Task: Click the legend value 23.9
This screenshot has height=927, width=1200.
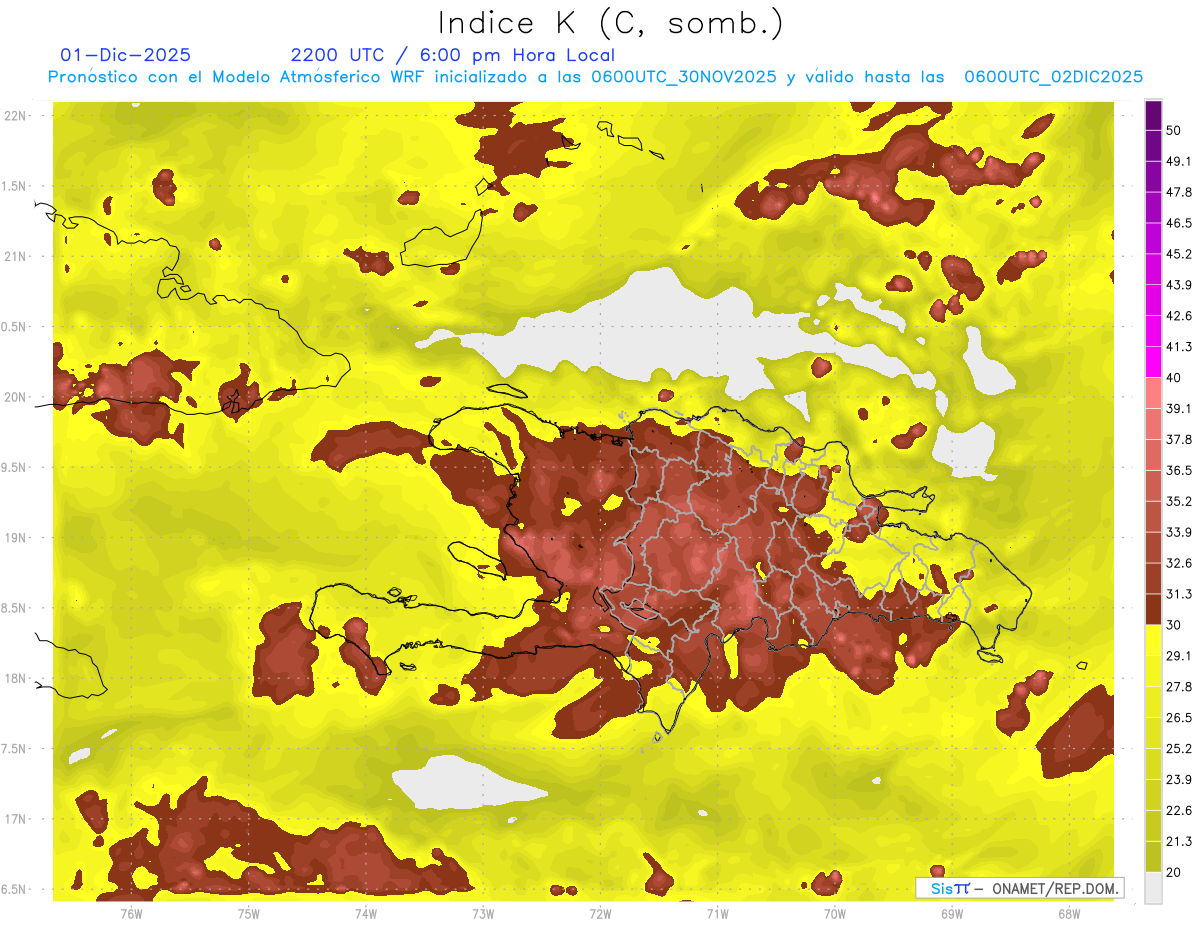Action: [1178, 780]
